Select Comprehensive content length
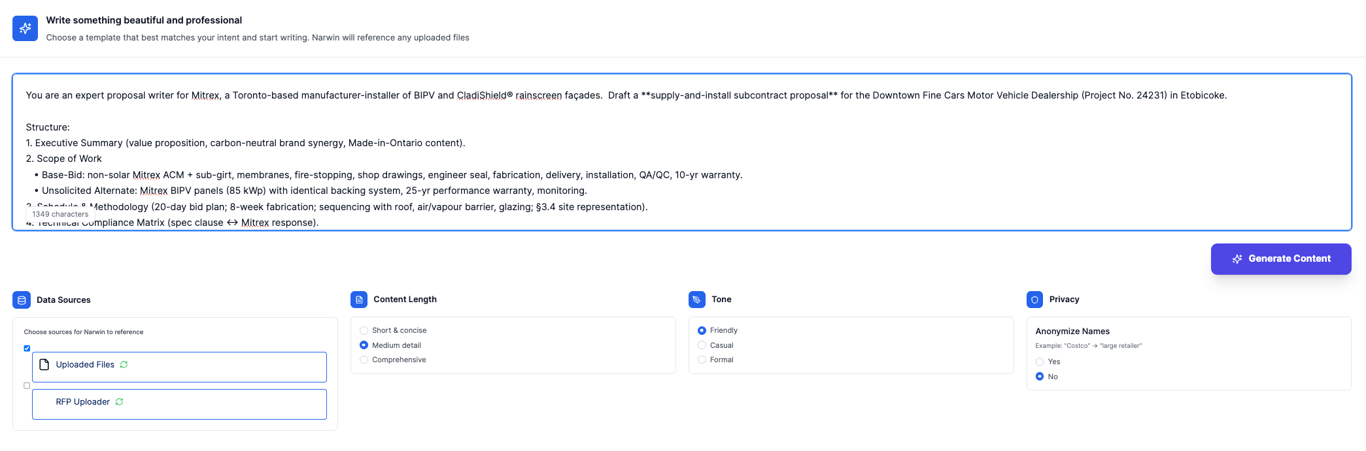1366x451 pixels. [x=364, y=360]
